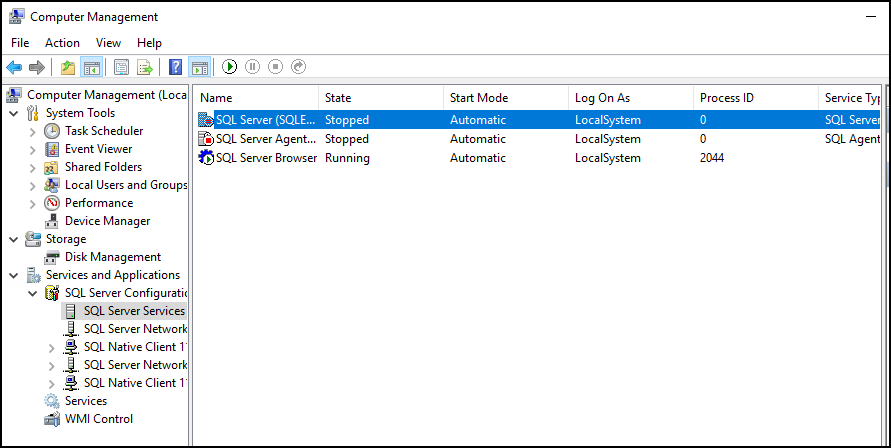Open Help via the question mark icon

tap(176, 67)
